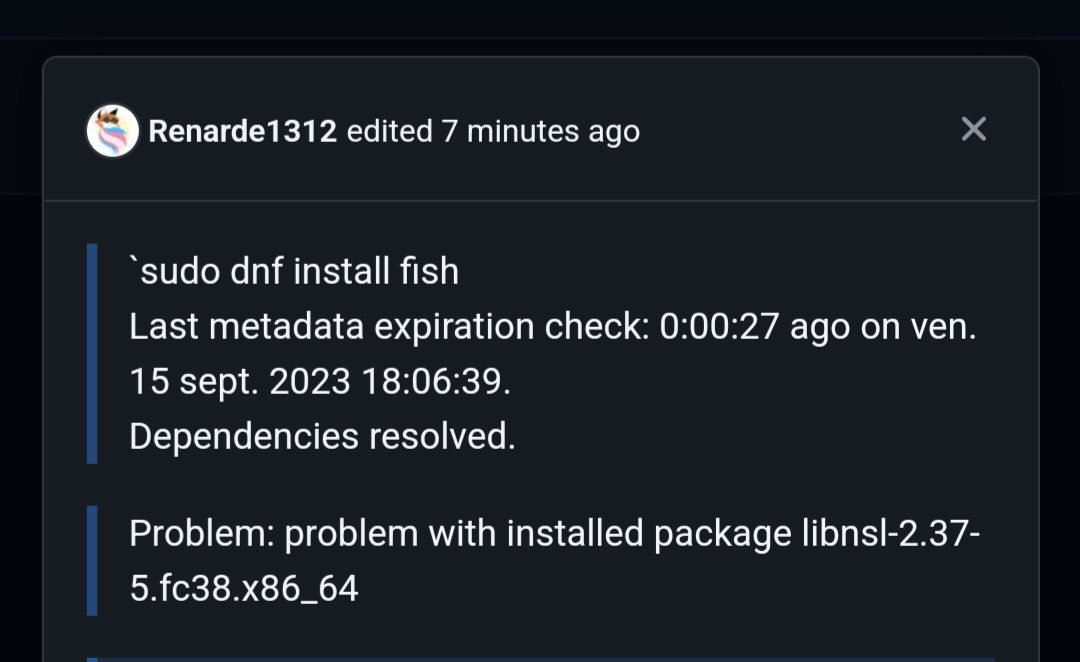Click the Dependencies resolved line

click(x=321, y=435)
